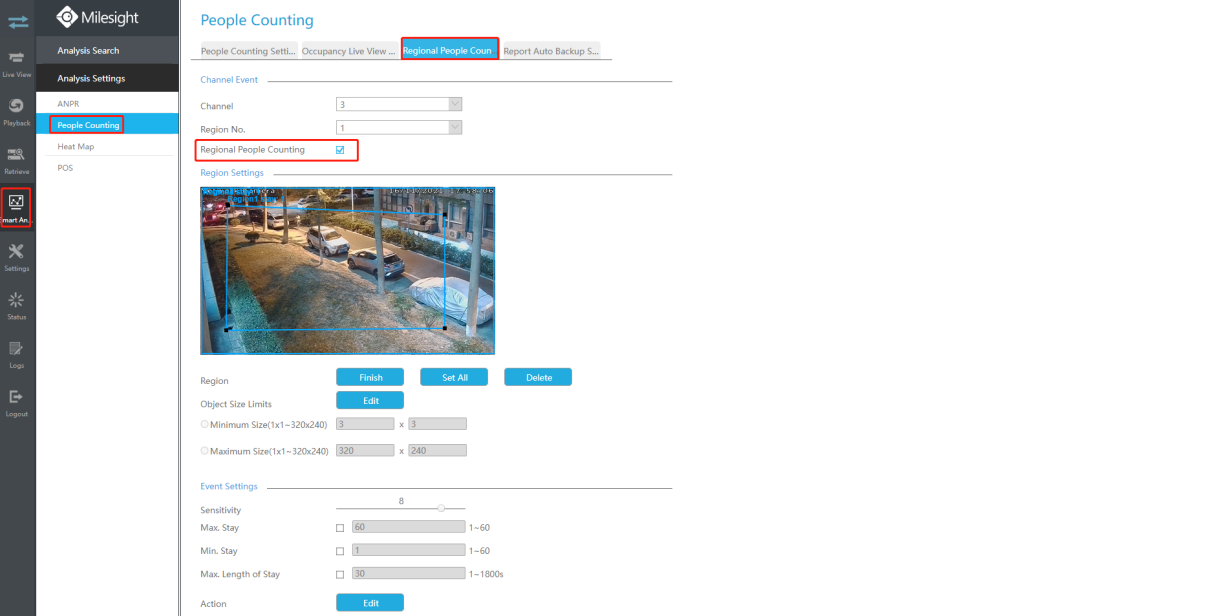The height and width of the screenshot is (616, 1216).
Task: Open the Region No. dropdown
Action: pos(399,128)
